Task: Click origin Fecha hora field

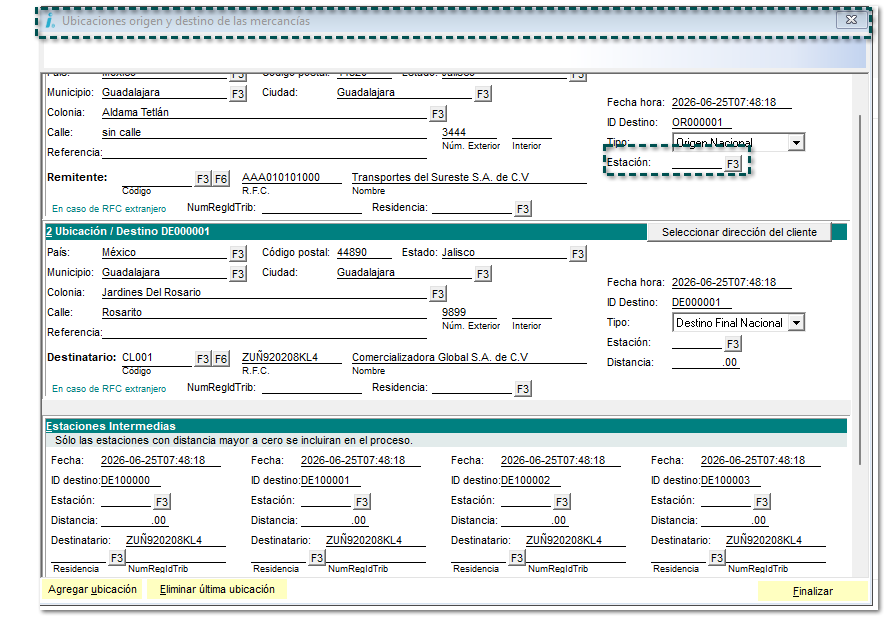Action: (x=731, y=102)
